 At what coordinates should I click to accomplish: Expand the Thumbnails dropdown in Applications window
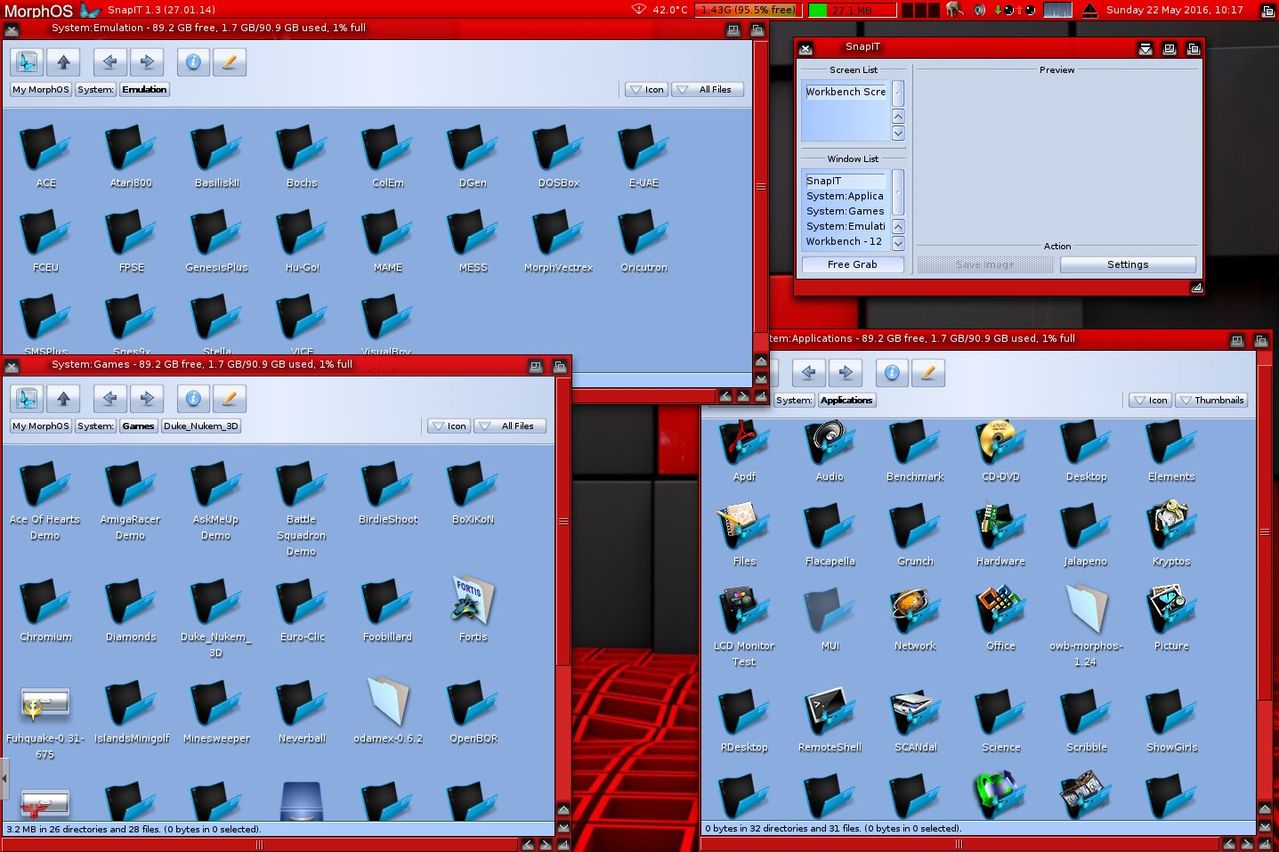coord(1212,400)
